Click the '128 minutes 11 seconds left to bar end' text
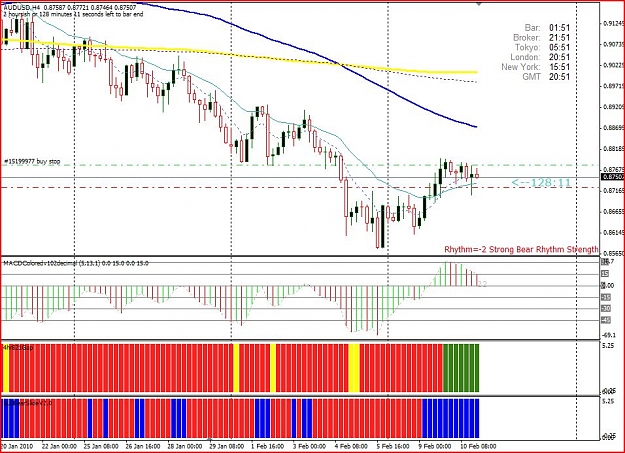Image resolution: width=625 pixels, height=453 pixels. pyautogui.click(x=90, y=14)
